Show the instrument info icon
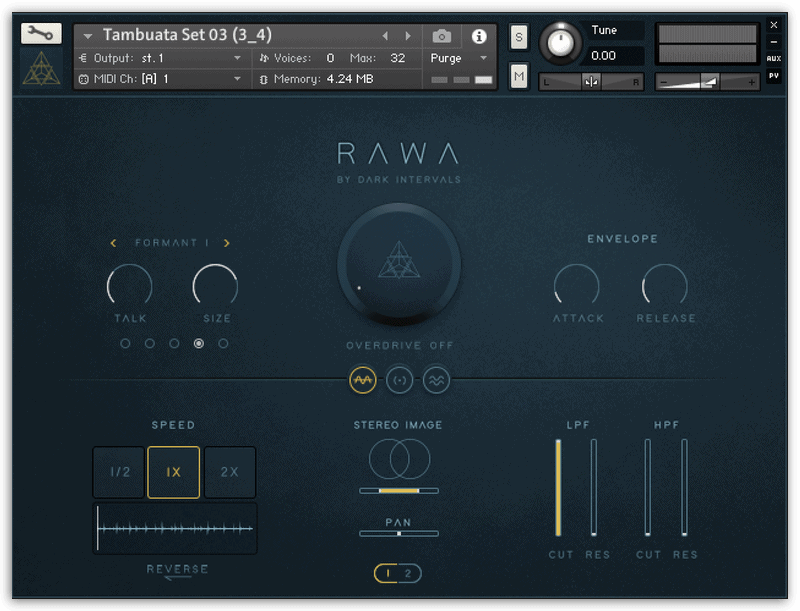The image size is (800, 611). point(479,36)
